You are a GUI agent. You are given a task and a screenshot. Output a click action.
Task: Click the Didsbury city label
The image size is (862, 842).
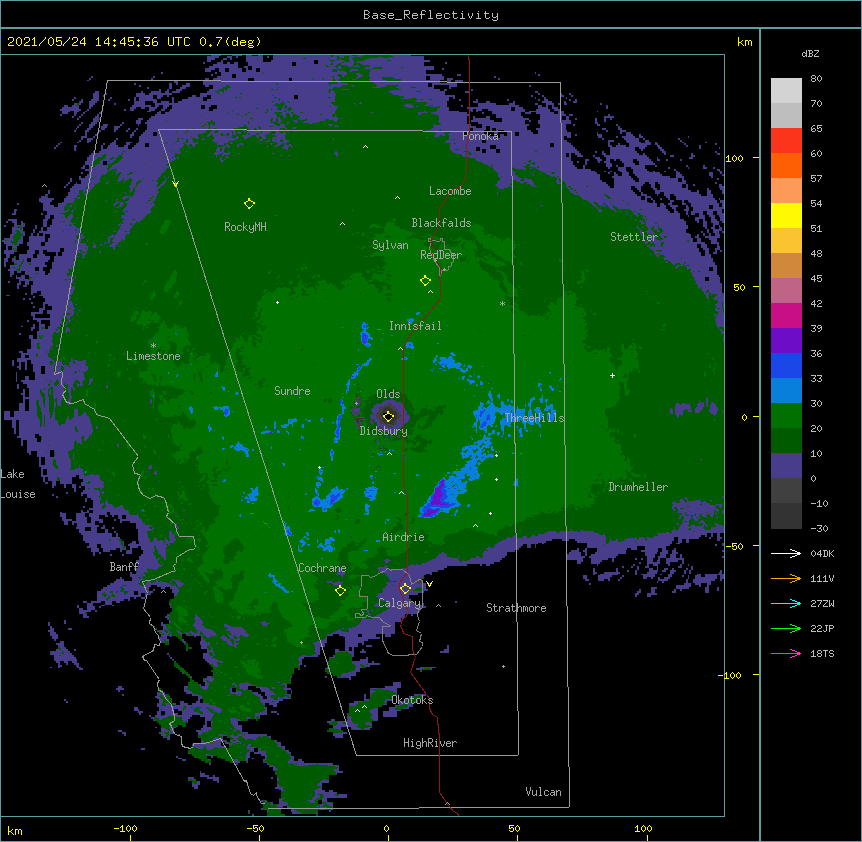click(x=384, y=431)
